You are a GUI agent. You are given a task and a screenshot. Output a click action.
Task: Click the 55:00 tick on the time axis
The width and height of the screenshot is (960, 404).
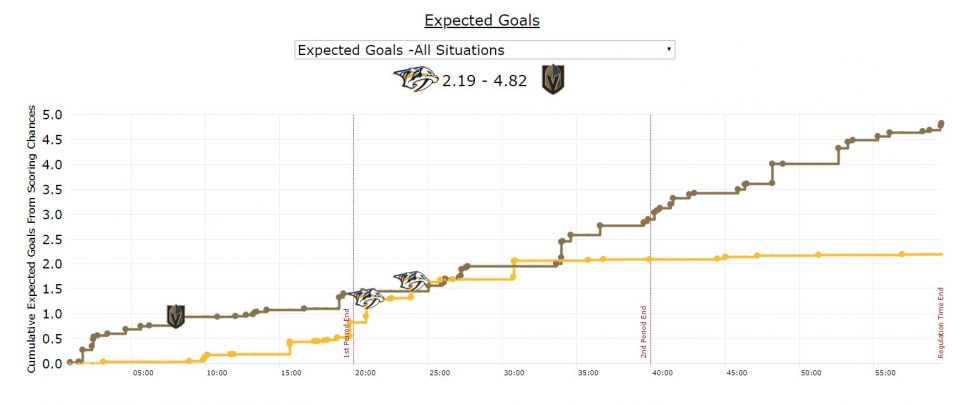click(x=886, y=374)
